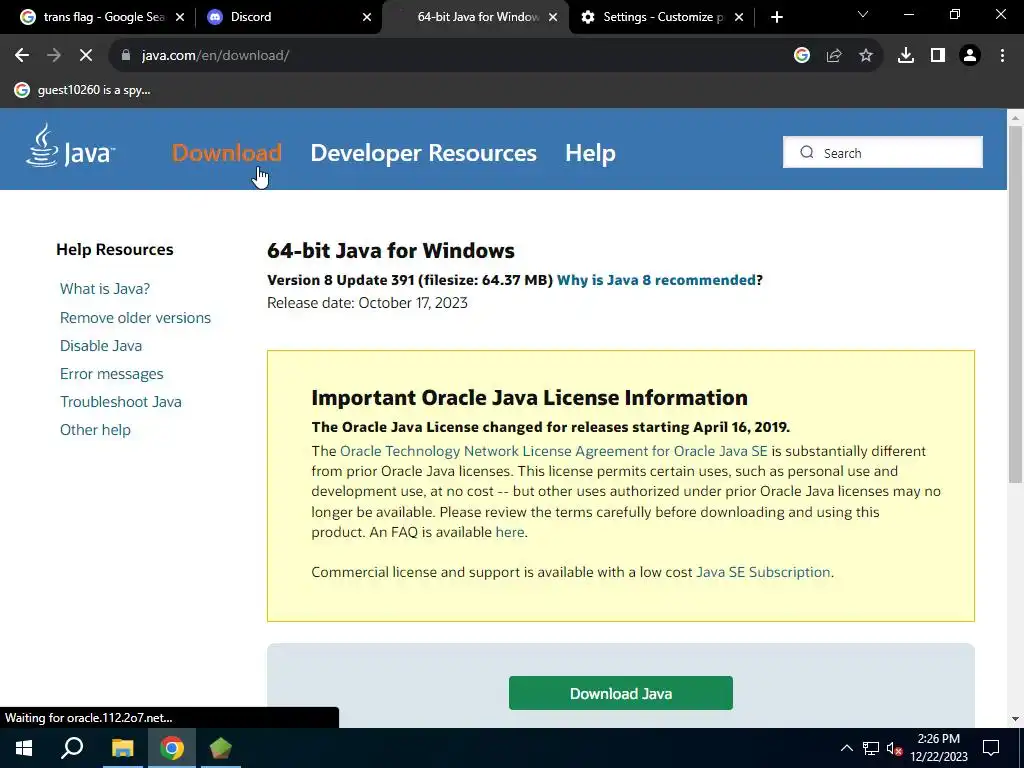This screenshot has height=768, width=1024.
Task: Stop loading the page
Action: [86, 56]
